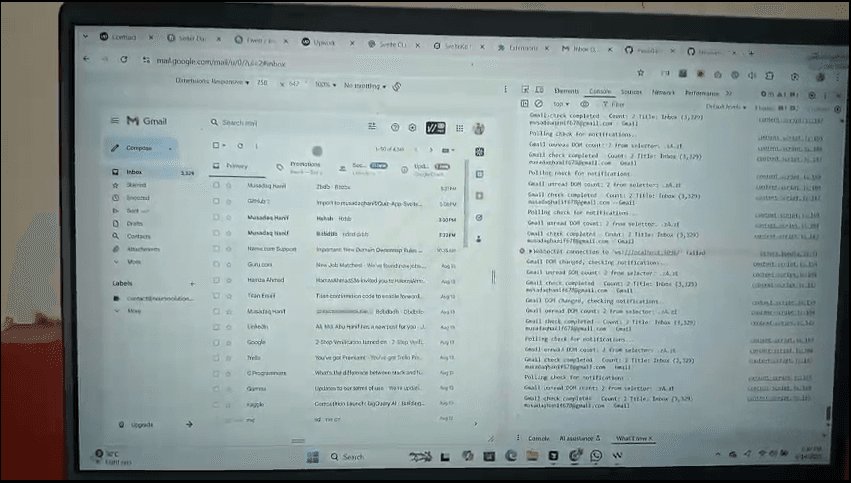Tick checkbox for LinkedIn email
Image resolution: width=851 pixels, height=483 pixels.
point(216,327)
